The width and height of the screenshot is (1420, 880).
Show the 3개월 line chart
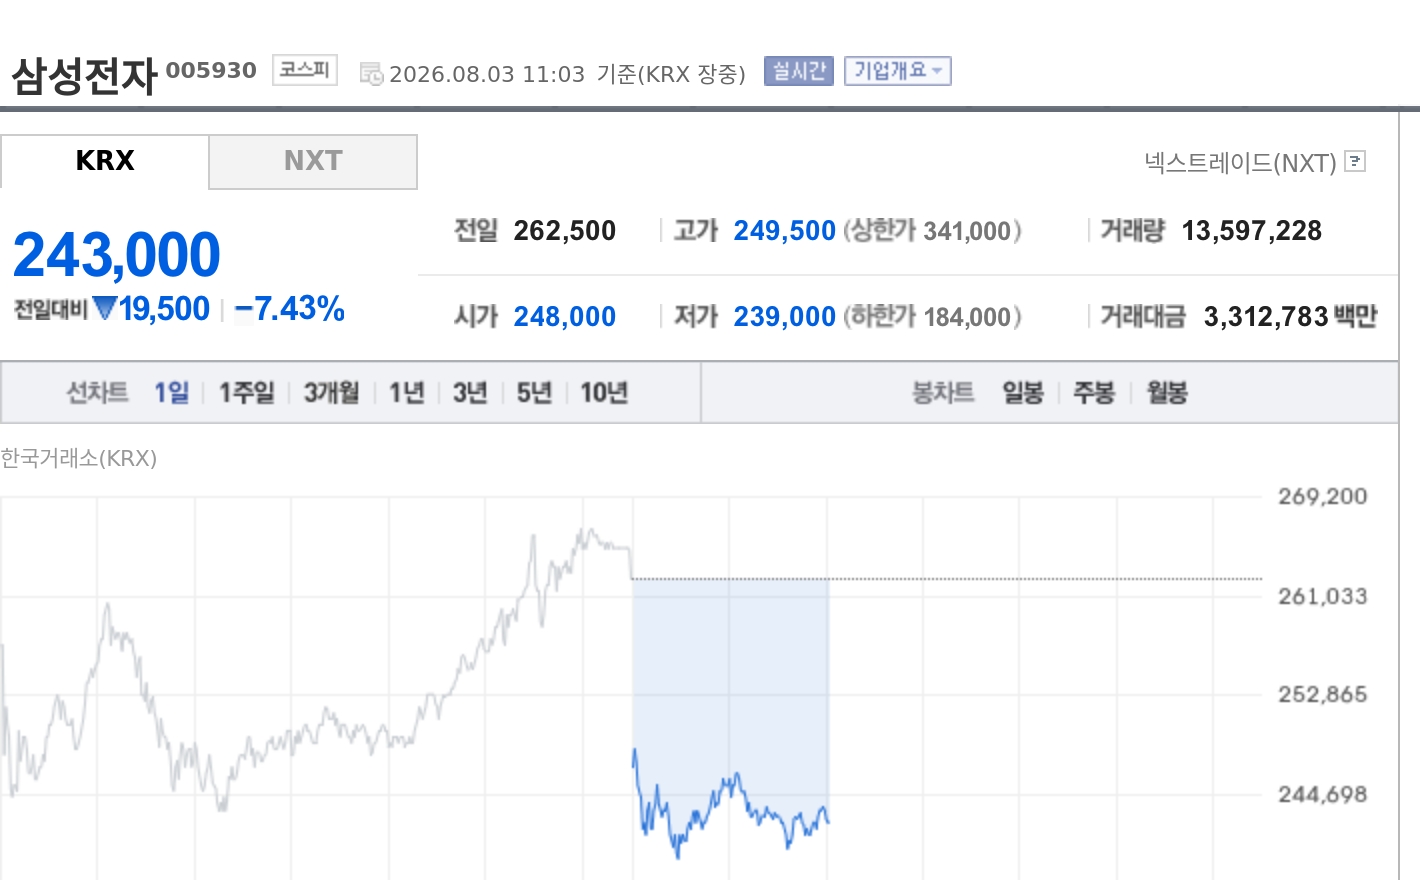[x=331, y=392]
